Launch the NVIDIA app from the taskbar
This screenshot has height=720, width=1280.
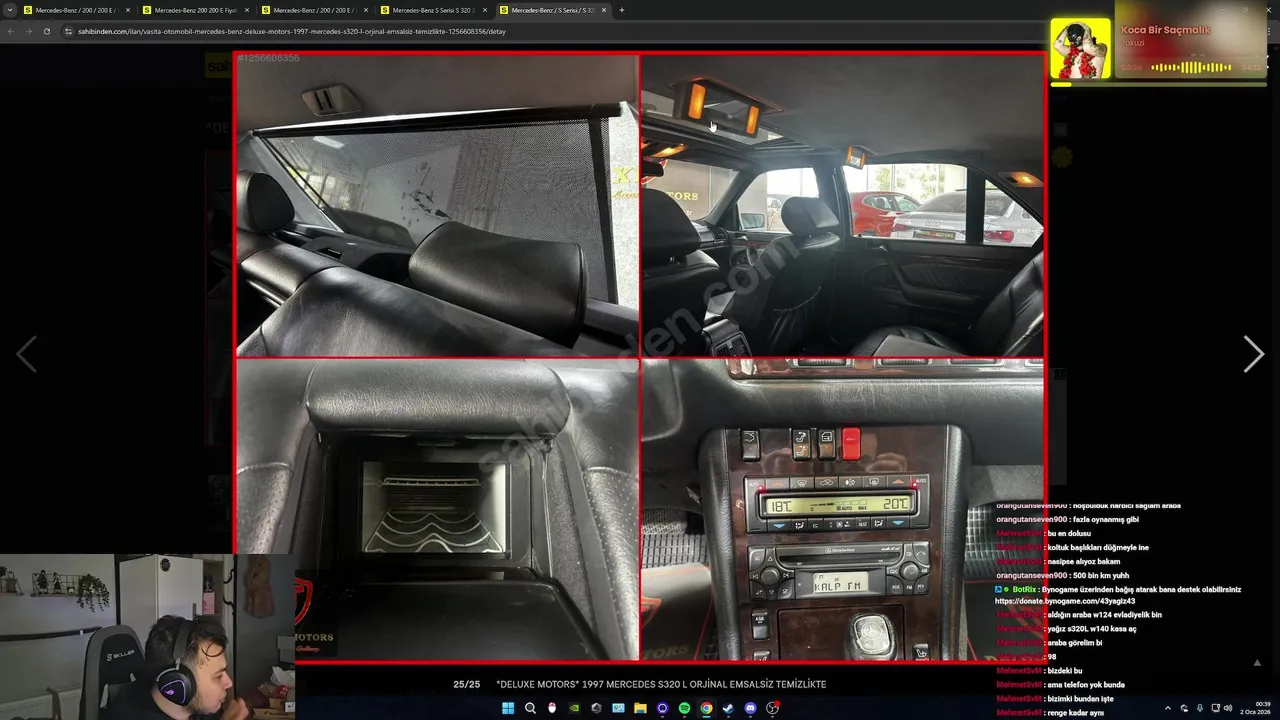pyautogui.click(x=574, y=708)
